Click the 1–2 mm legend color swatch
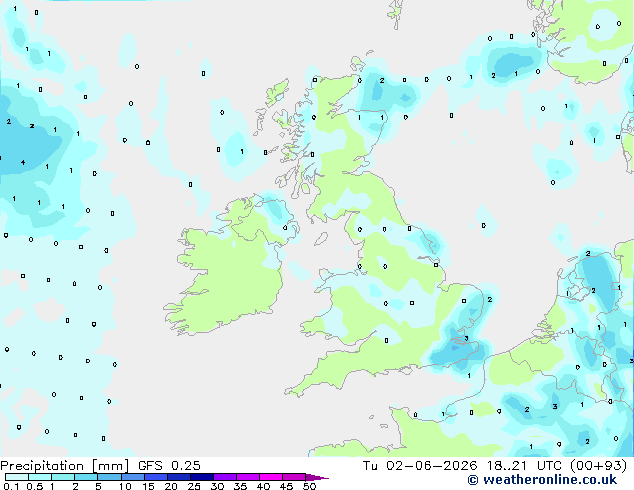The image size is (634, 490). tap(63, 477)
